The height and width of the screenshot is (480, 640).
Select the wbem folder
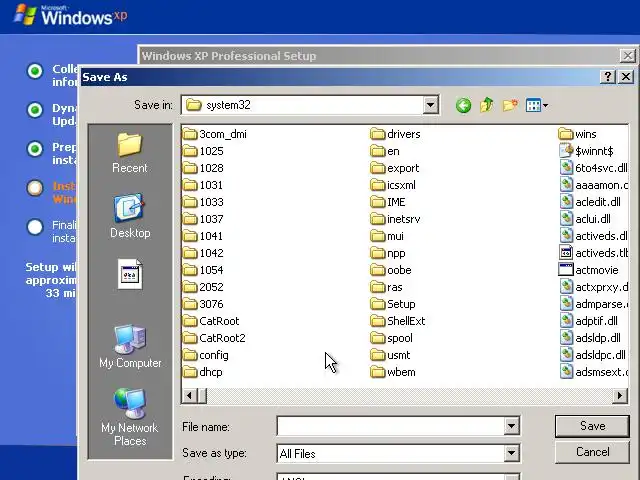click(393, 372)
